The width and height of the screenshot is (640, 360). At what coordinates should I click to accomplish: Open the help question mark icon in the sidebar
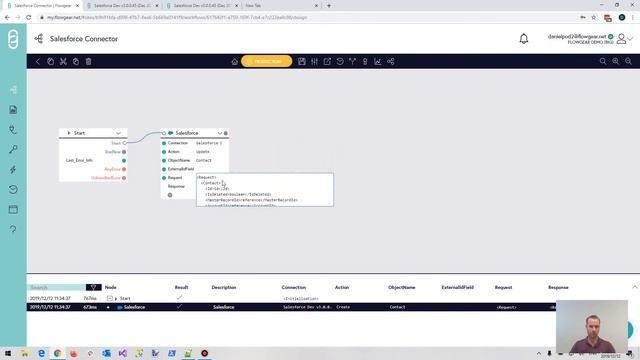pos(13,229)
